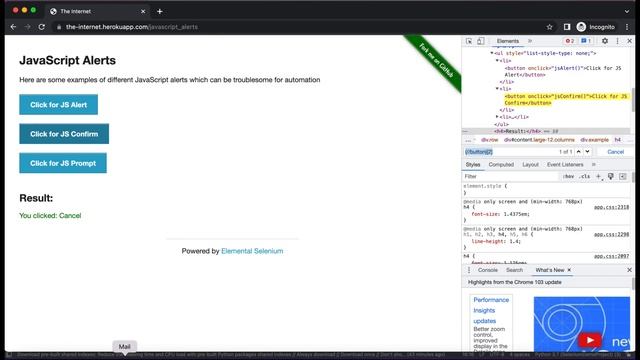Screen dimensions: 640x360
Task: Switch drawer to the Search tab
Action: (514, 270)
